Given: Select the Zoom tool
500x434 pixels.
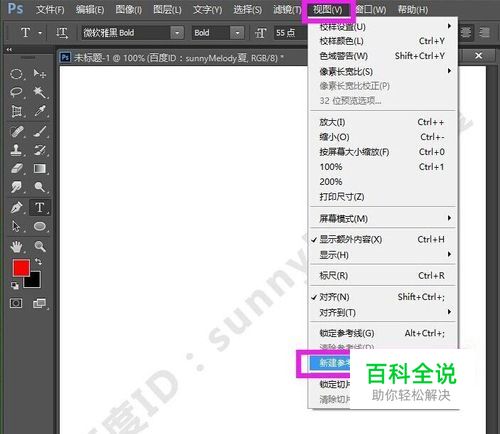Looking at the screenshot, I should pyautogui.click(x=40, y=247).
